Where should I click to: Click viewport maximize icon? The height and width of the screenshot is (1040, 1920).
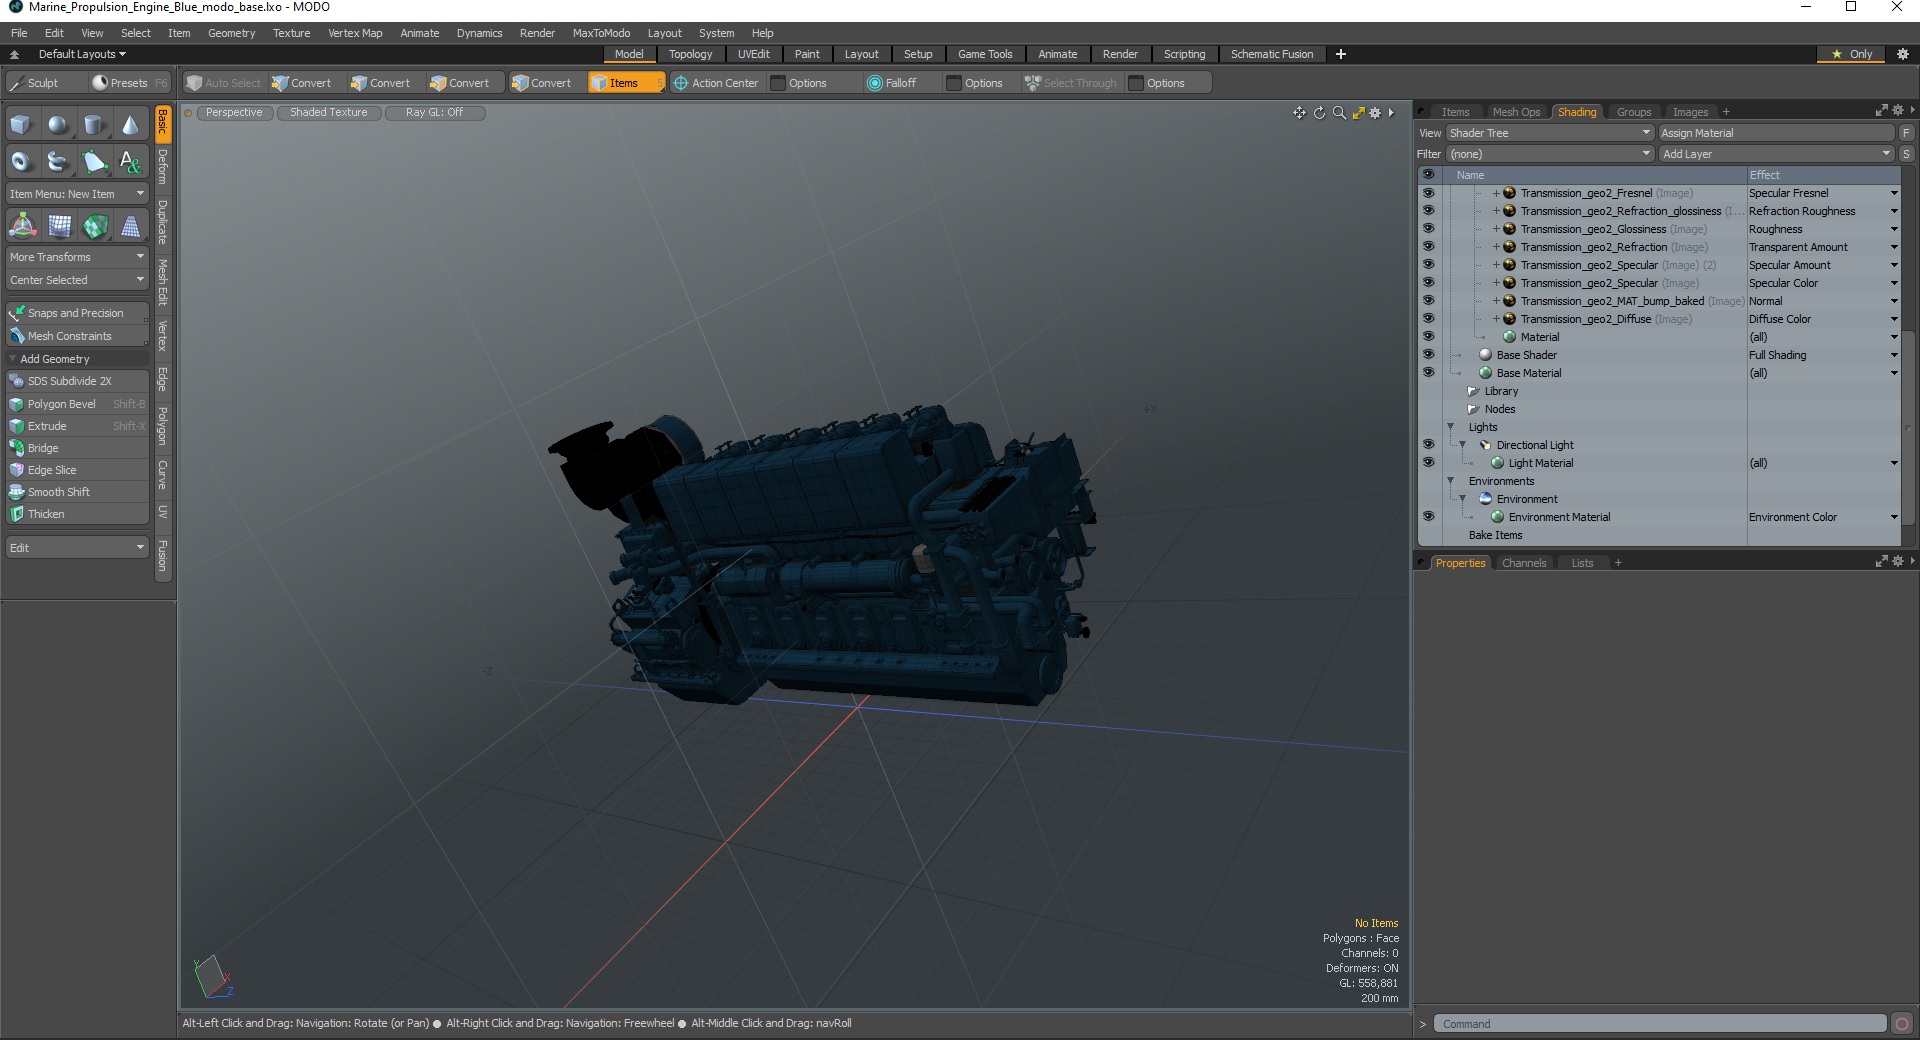coord(1358,113)
